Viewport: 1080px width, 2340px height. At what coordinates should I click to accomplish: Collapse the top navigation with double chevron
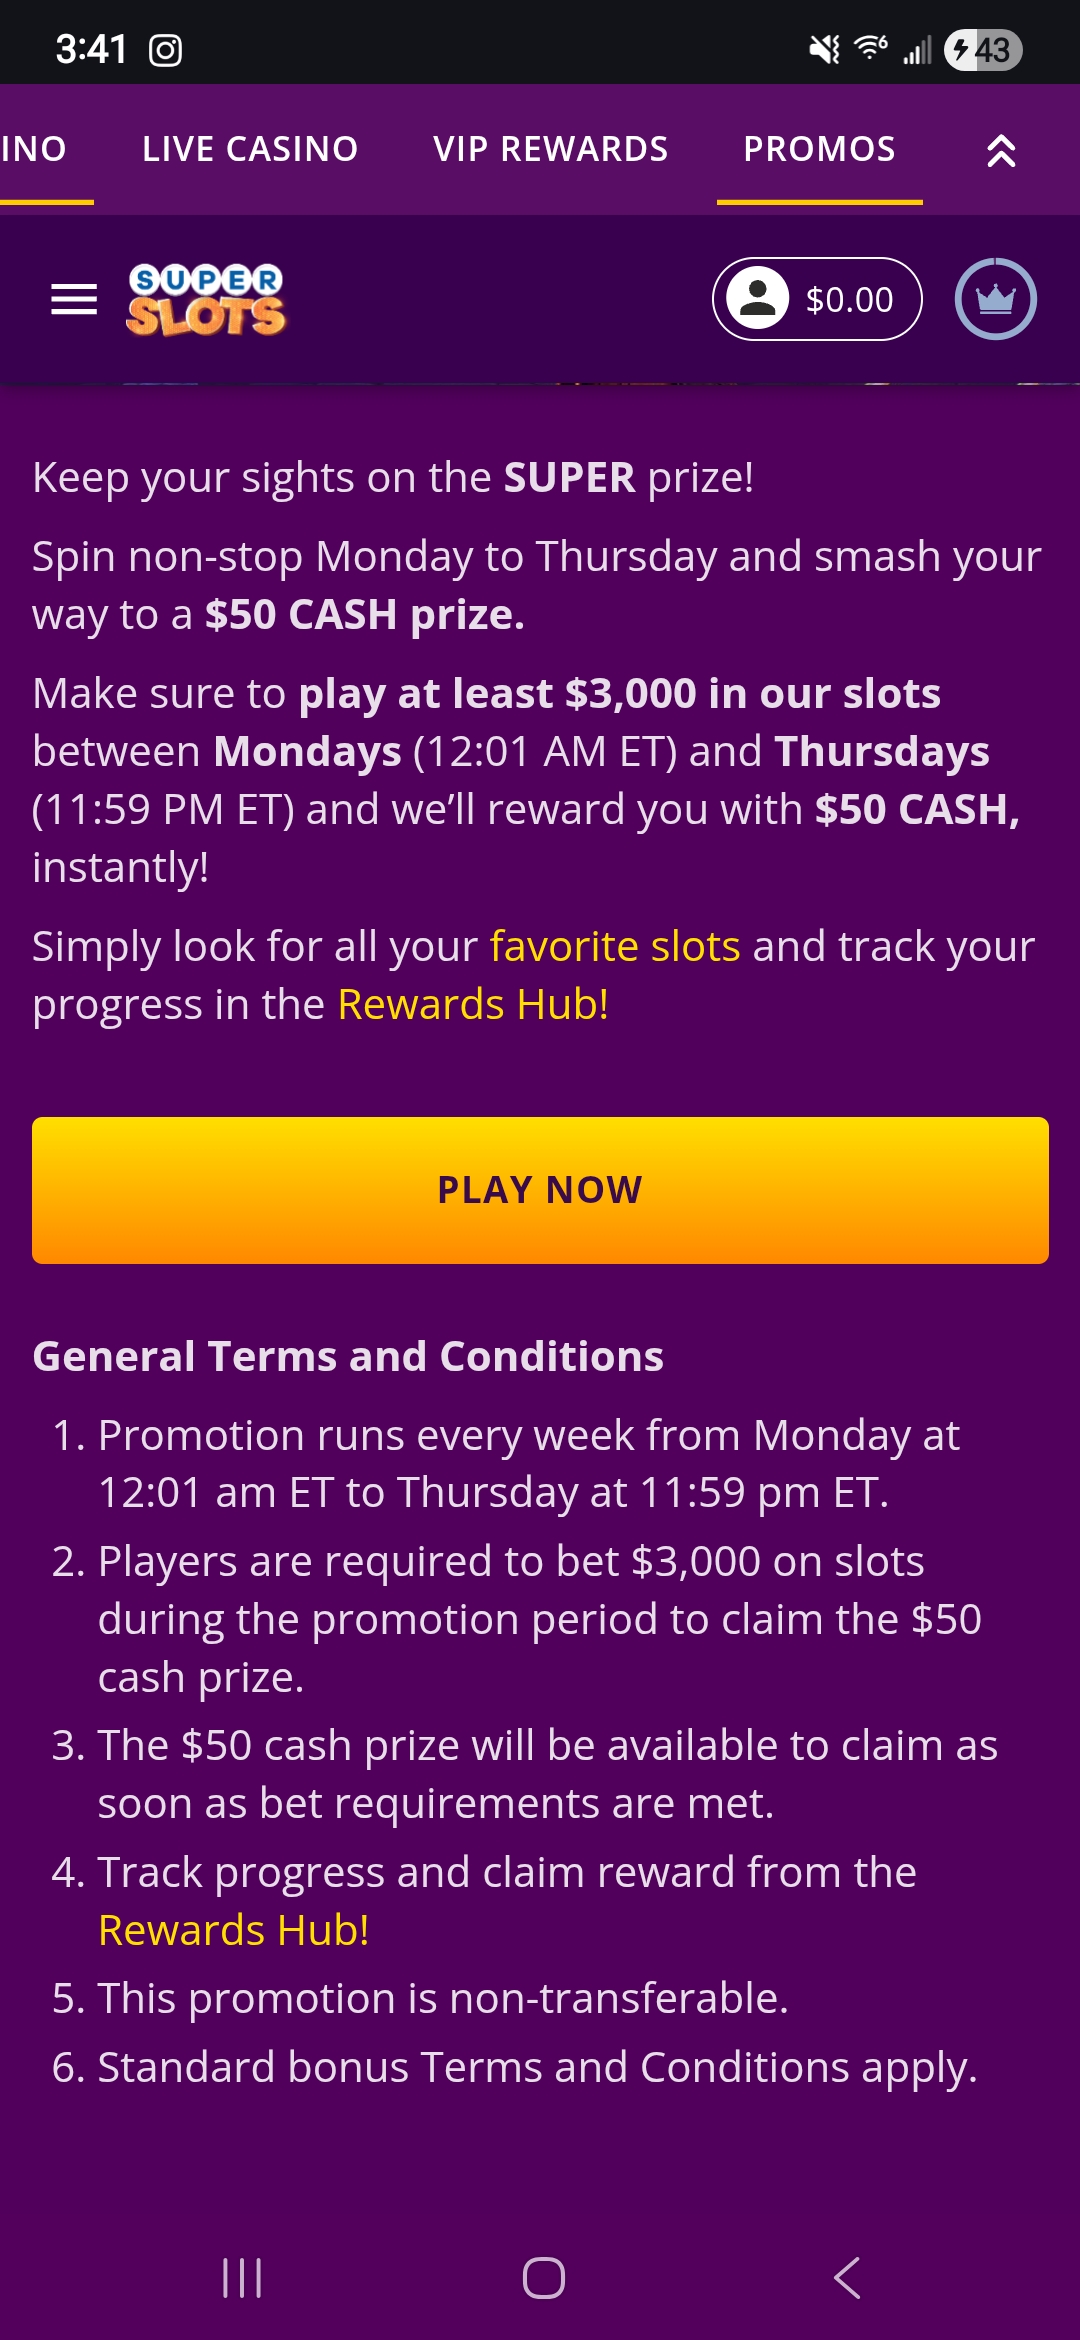tap(1001, 151)
